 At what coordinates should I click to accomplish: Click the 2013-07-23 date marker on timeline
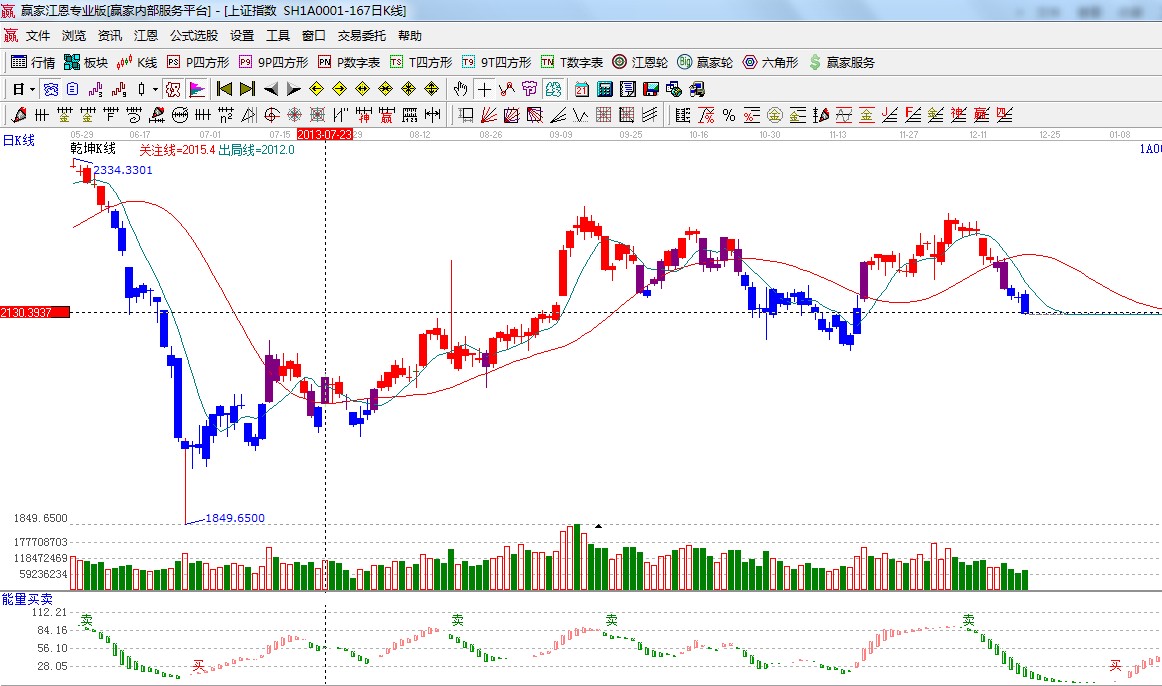(x=325, y=134)
